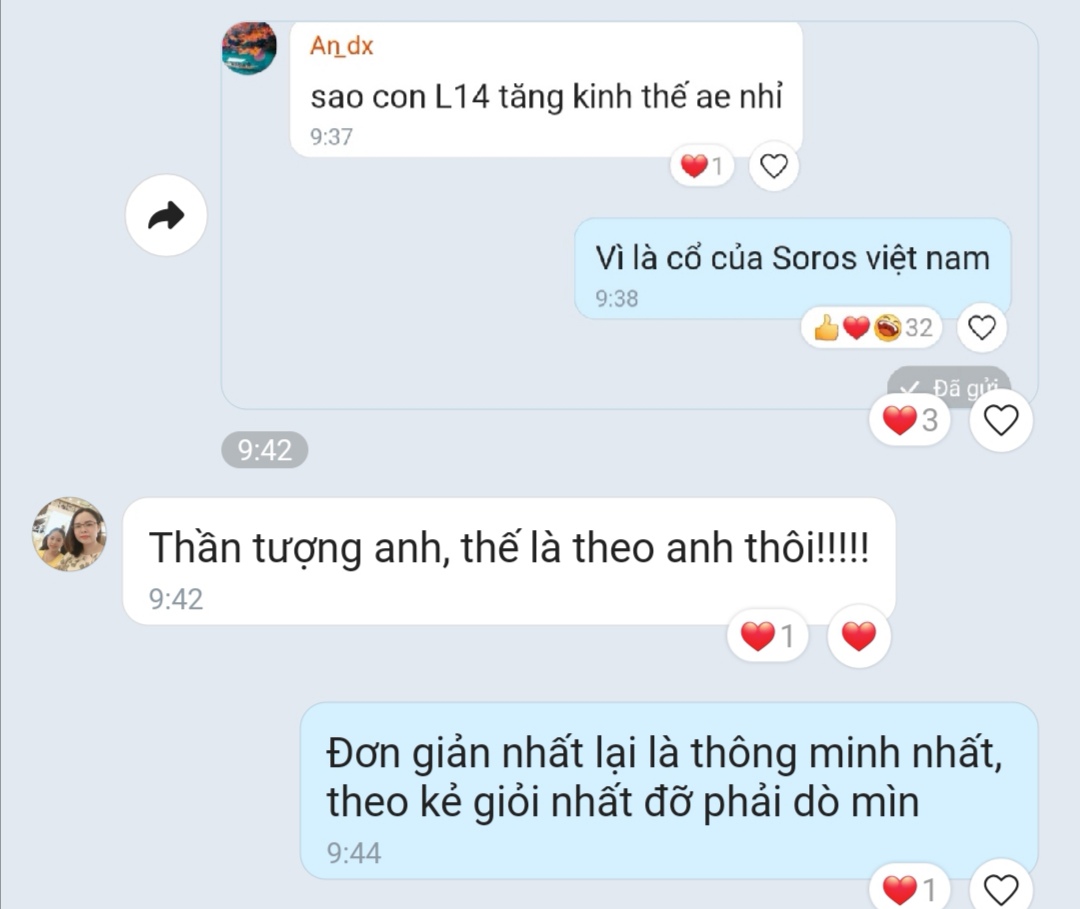Viewport: 1080px width, 909px height.
Task: Tap outline heart beside the 3 count
Action: pyautogui.click(x=1001, y=420)
